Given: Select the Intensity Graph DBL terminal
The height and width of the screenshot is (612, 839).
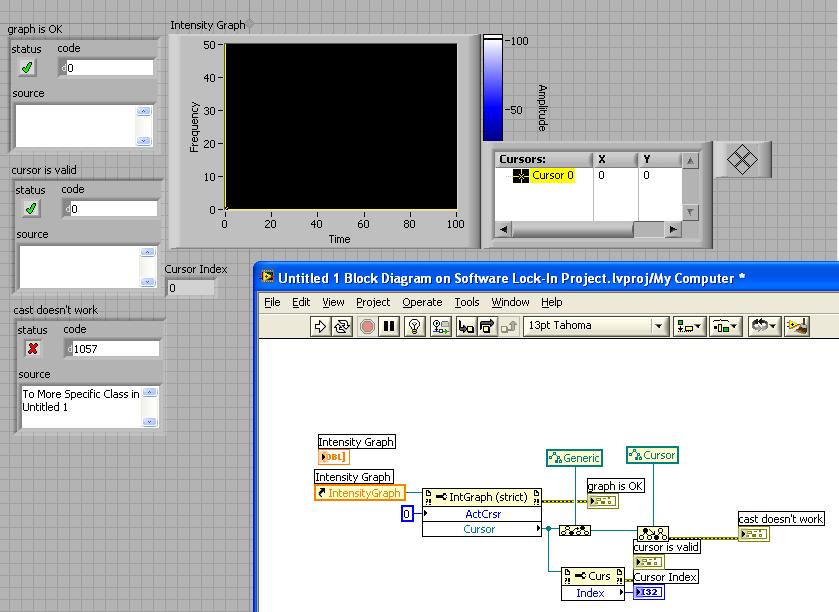Looking at the screenshot, I should pos(334,457).
